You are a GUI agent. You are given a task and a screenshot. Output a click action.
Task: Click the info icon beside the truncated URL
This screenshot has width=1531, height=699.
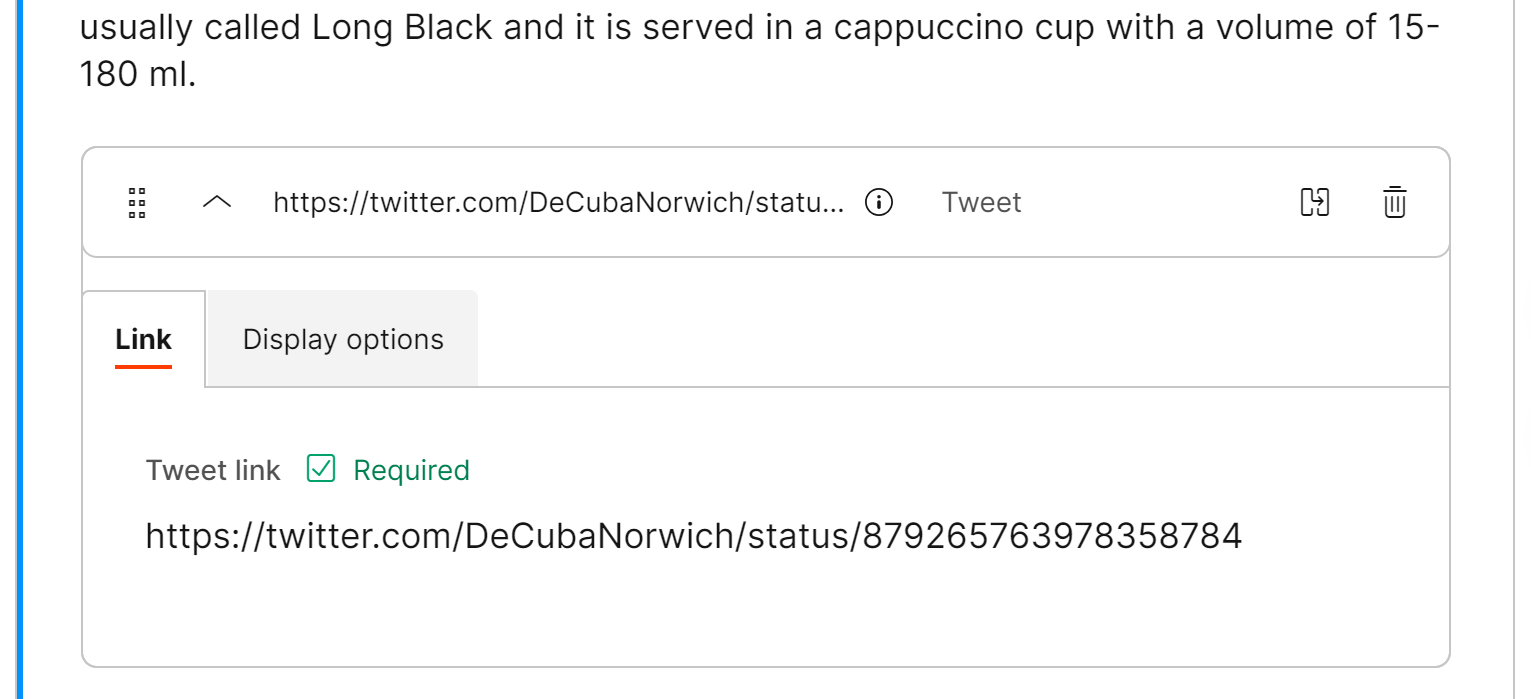tap(878, 202)
